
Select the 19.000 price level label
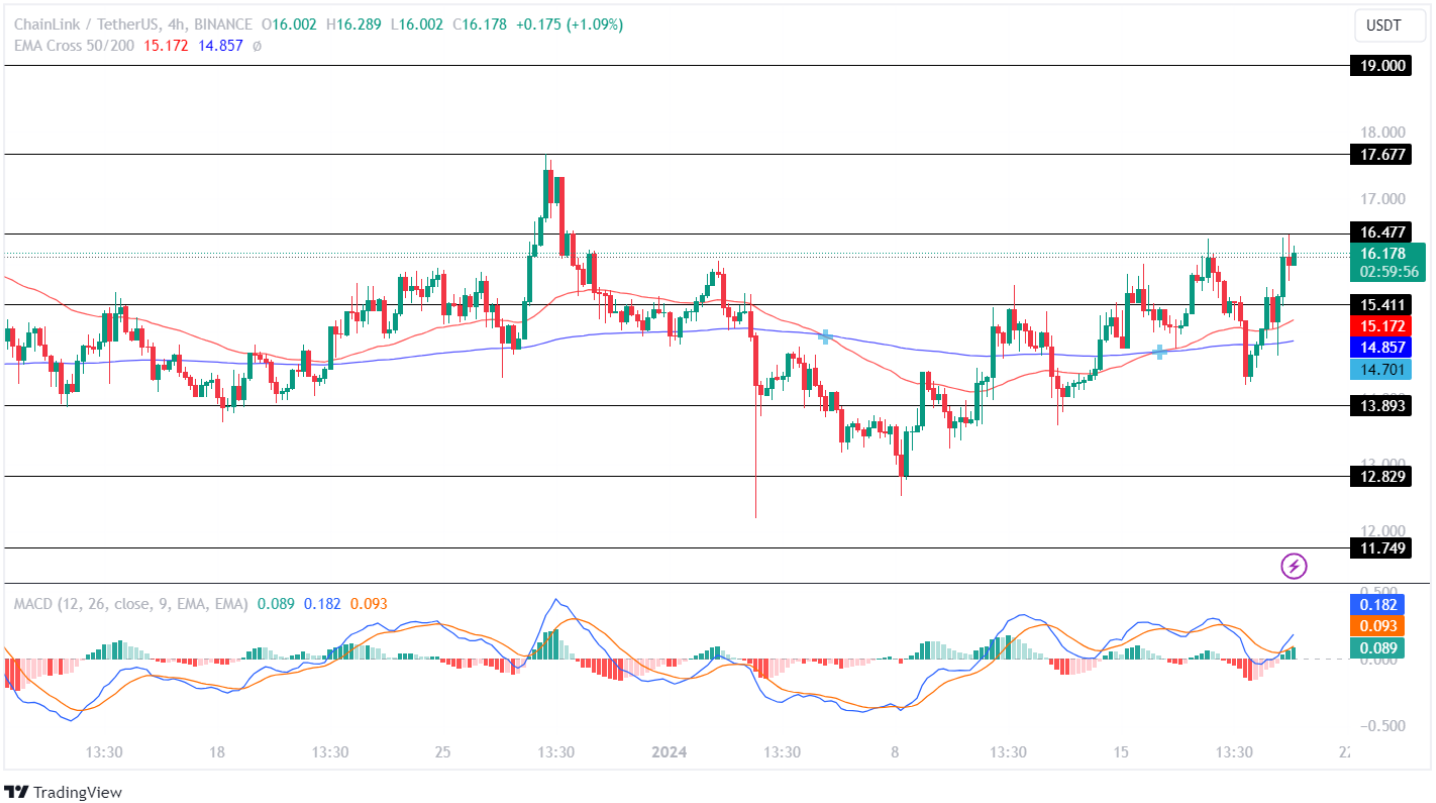(1379, 66)
